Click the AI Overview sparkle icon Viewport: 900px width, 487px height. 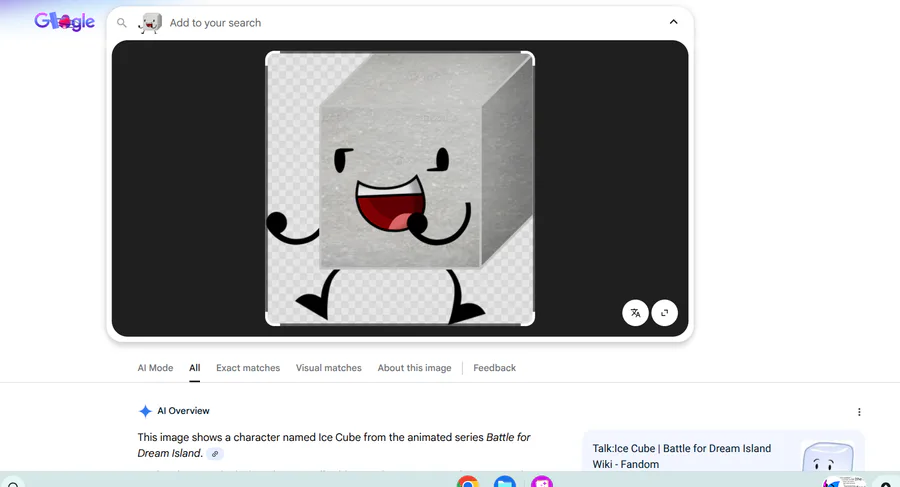pos(145,411)
